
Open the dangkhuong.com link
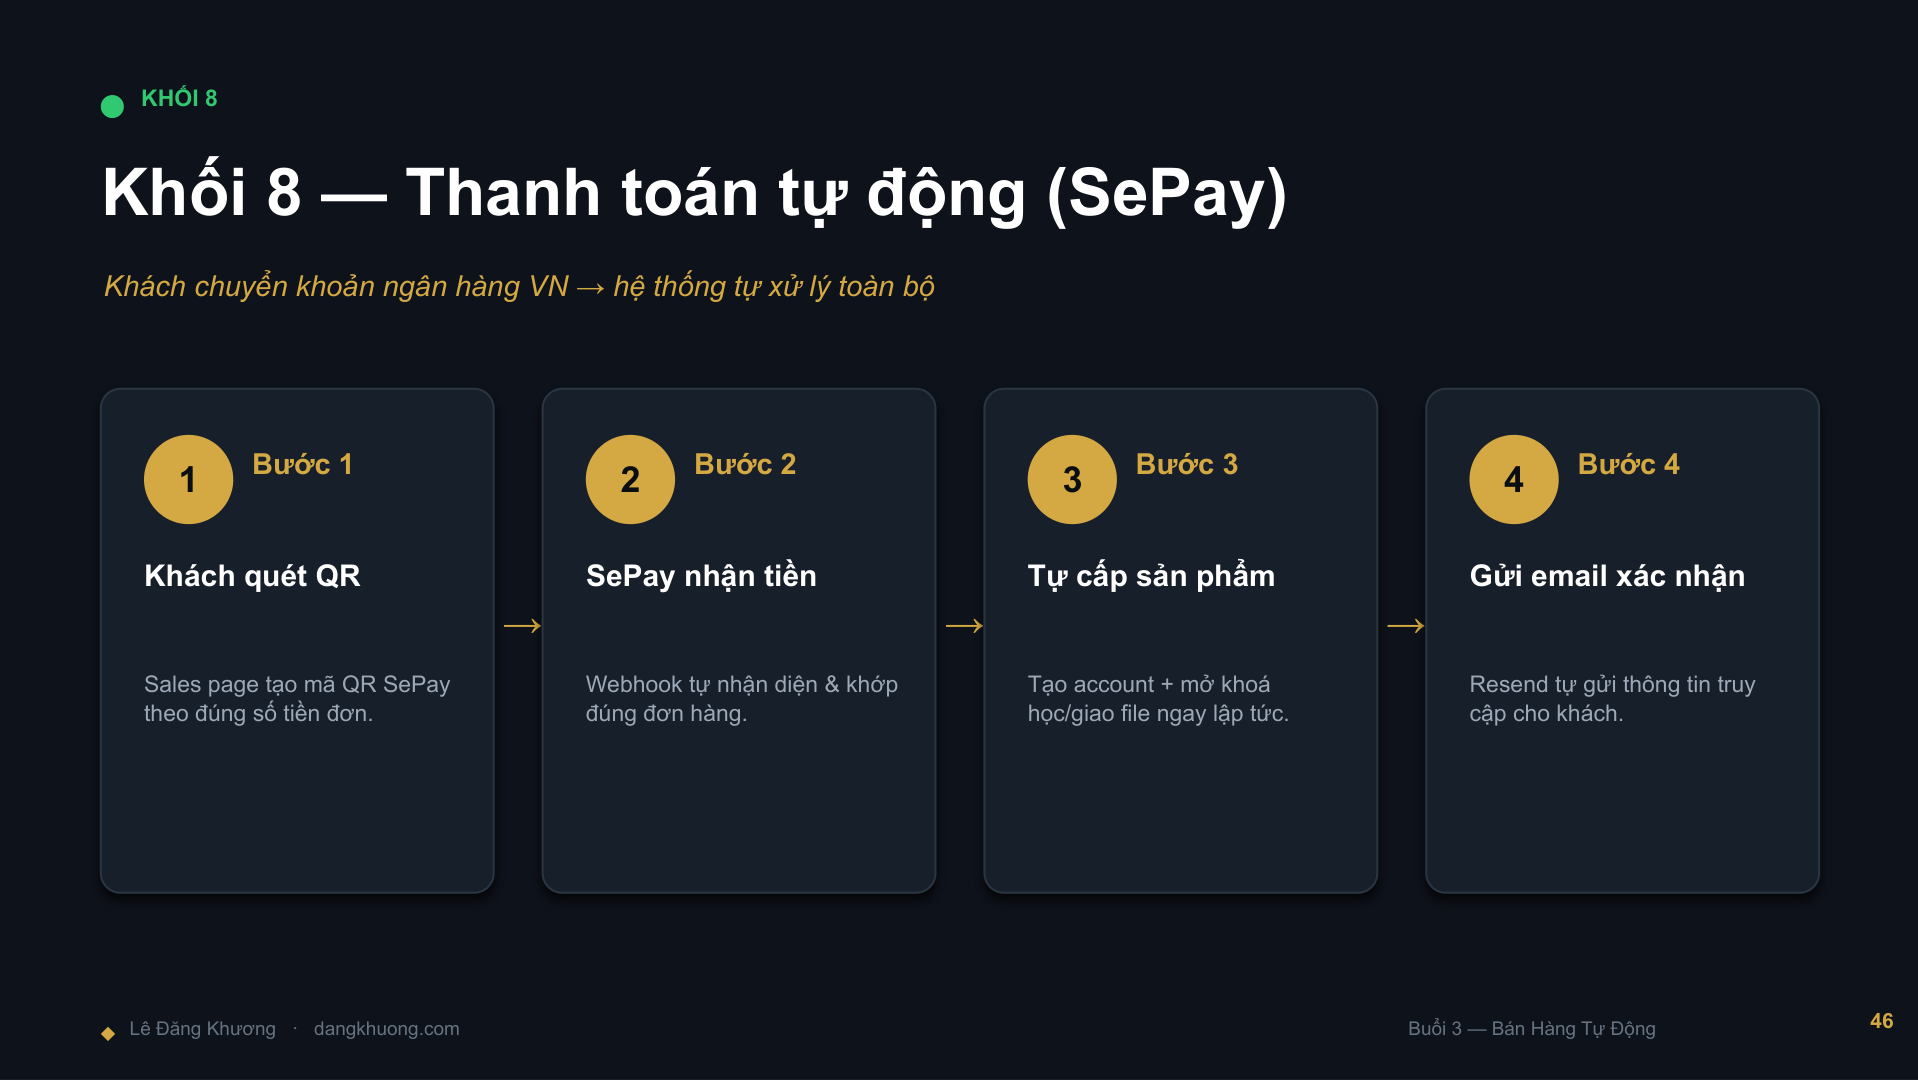tap(387, 1028)
